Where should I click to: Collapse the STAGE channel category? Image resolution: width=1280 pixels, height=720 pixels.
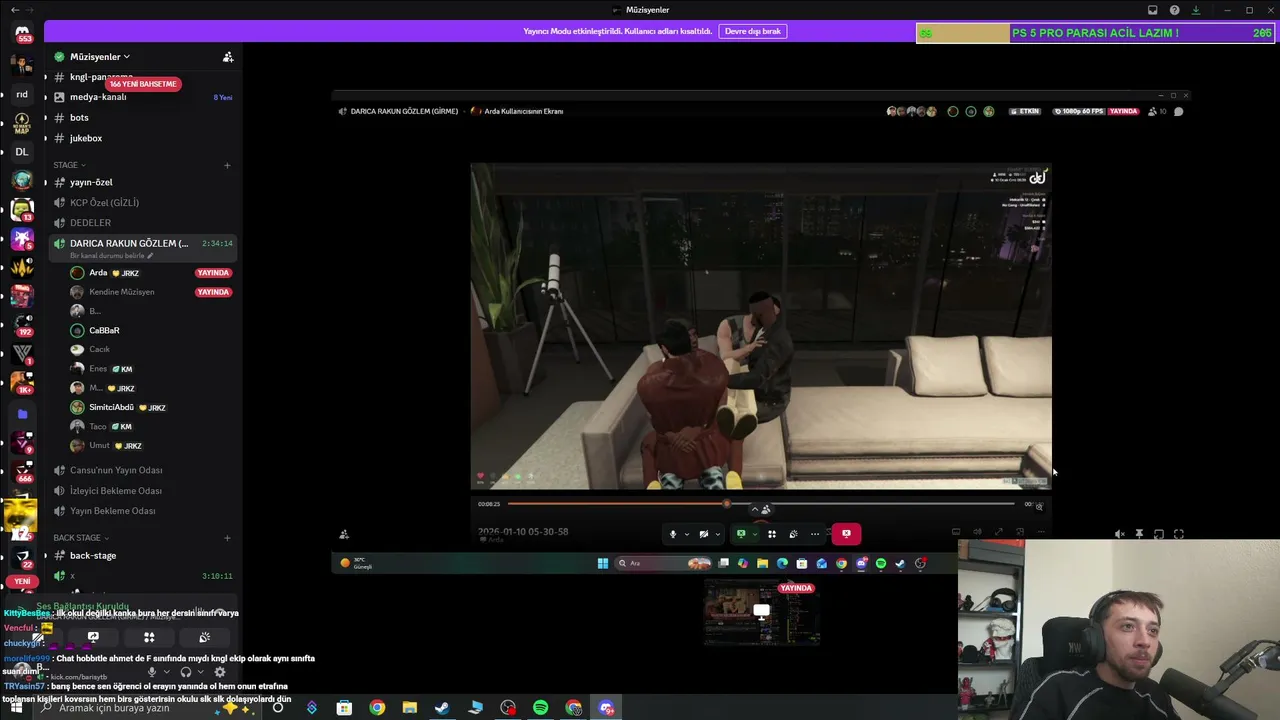pos(69,165)
